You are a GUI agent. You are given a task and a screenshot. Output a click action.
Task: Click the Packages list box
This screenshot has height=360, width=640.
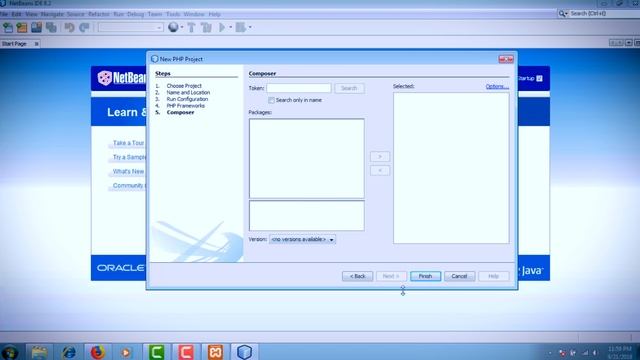(307, 158)
